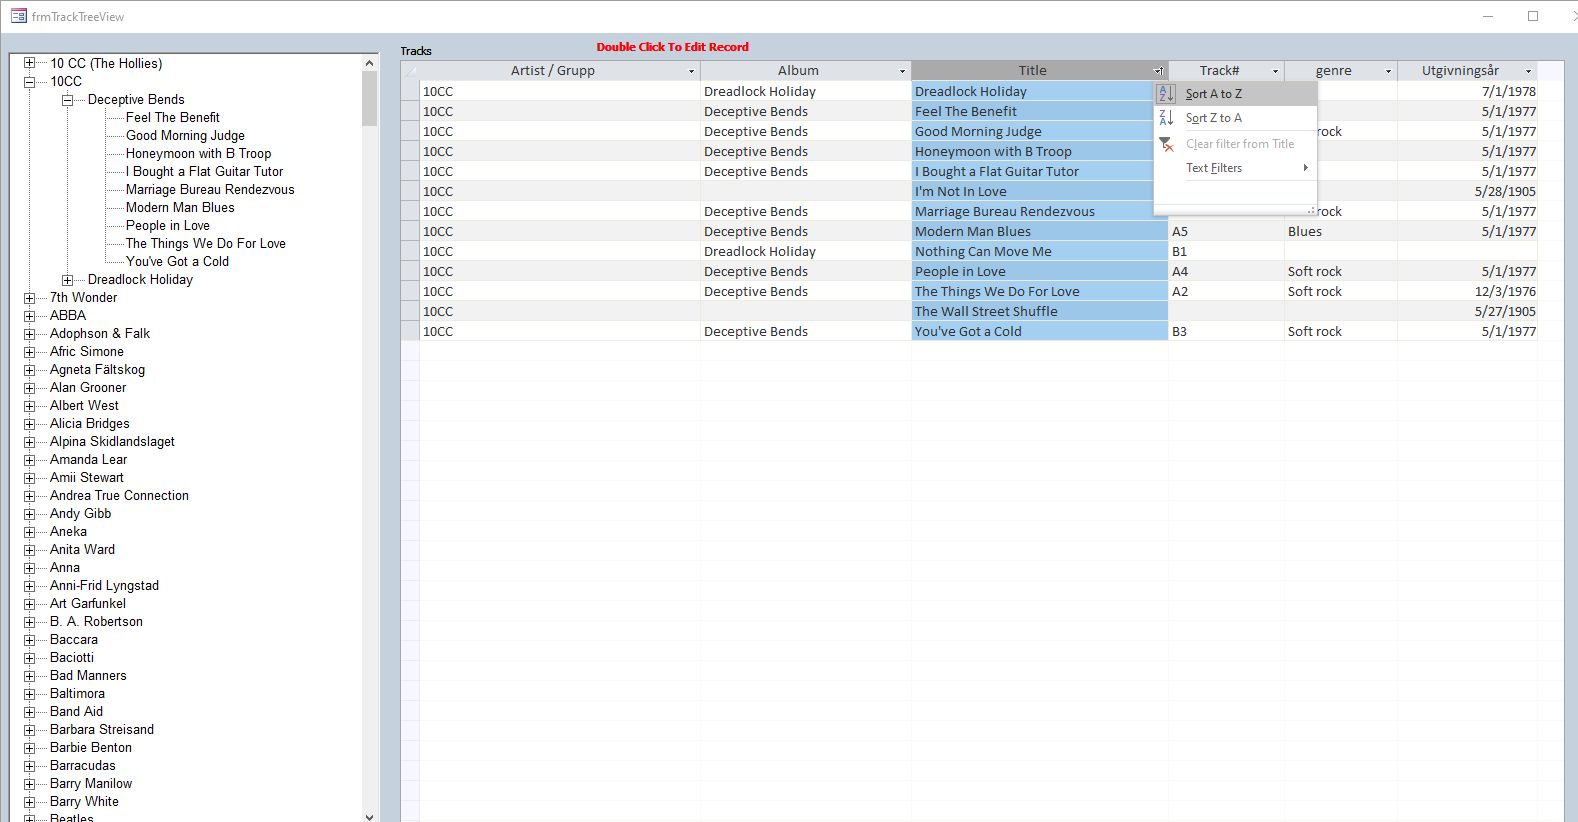Click the B3 track number cell
The image size is (1578, 822).
(1226, 331)
